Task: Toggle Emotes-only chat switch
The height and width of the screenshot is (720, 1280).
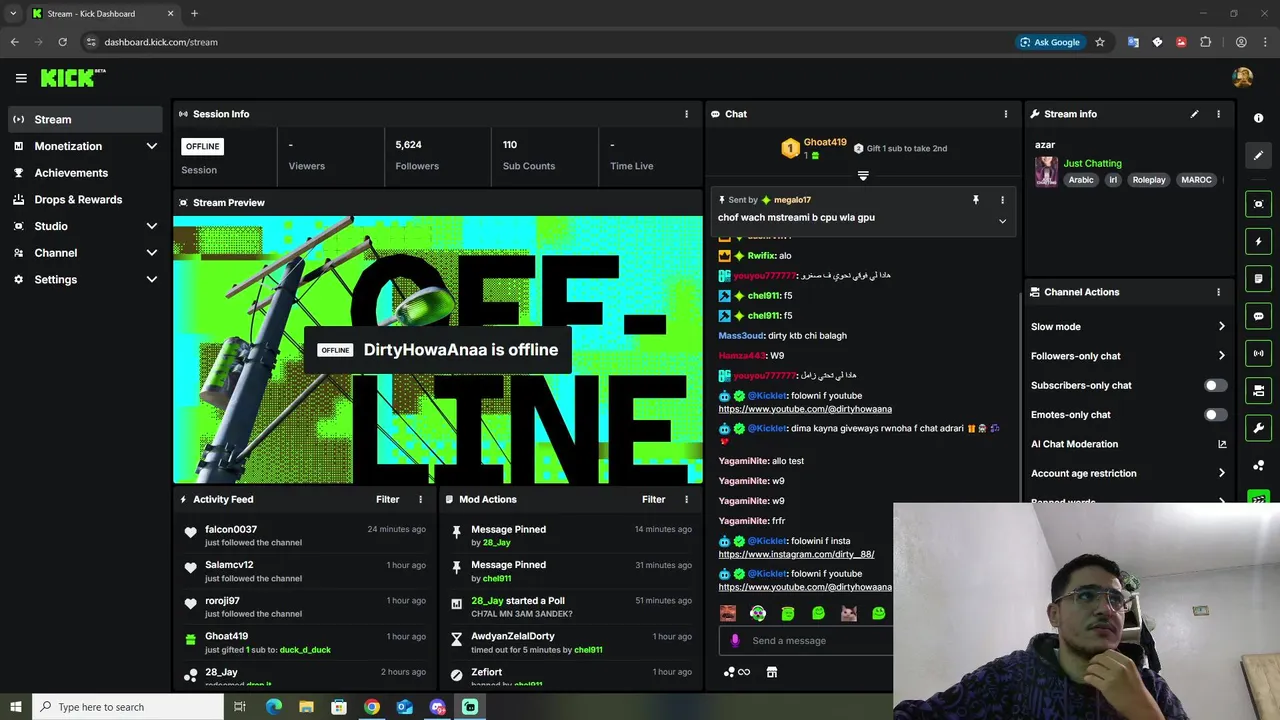Action: click(1215, 414)
